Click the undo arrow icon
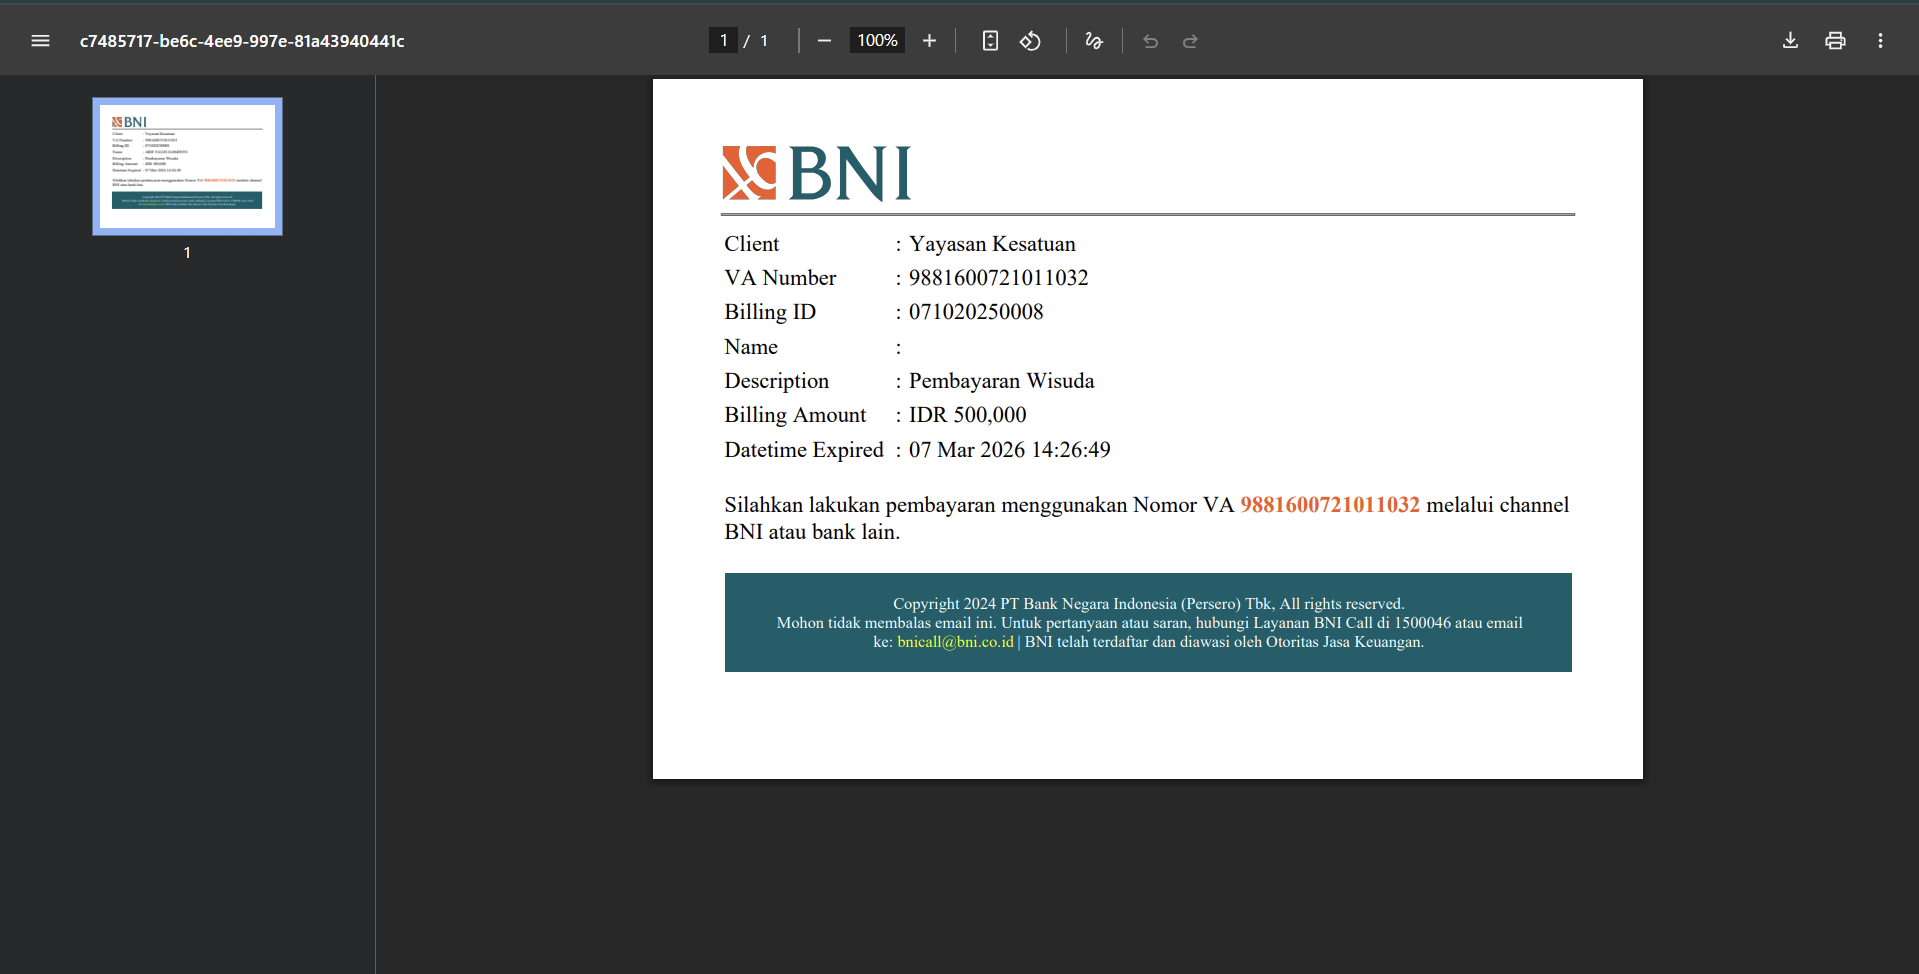The height and width of the screenshot is (974, 1919). [1150, 41]
